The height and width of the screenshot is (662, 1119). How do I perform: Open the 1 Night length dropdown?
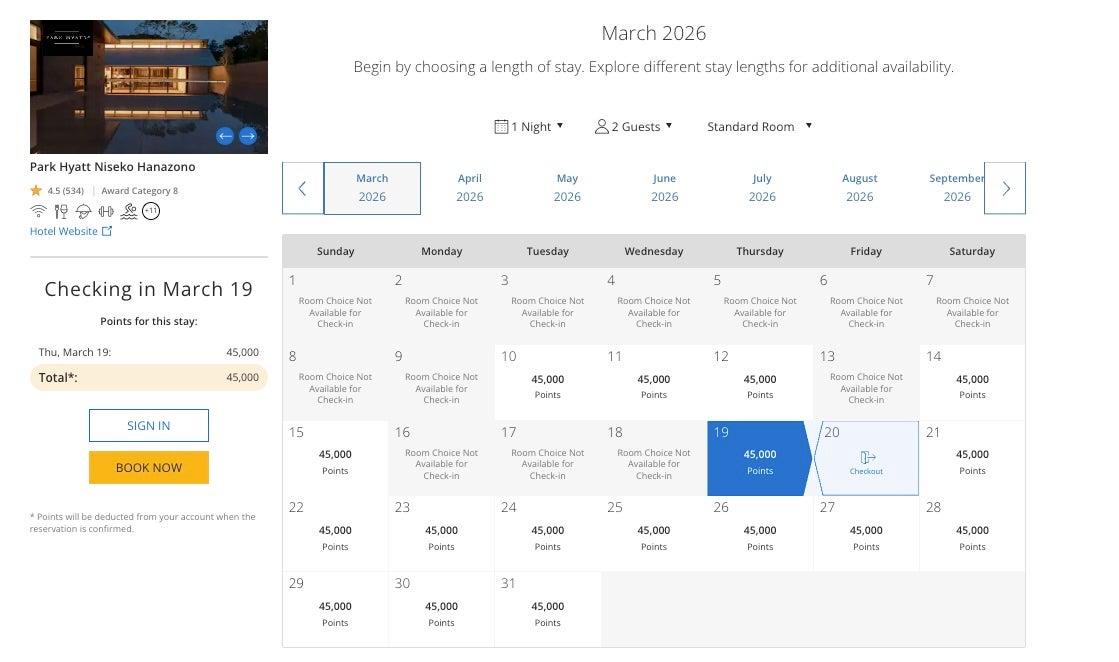[x=529, y=127]
